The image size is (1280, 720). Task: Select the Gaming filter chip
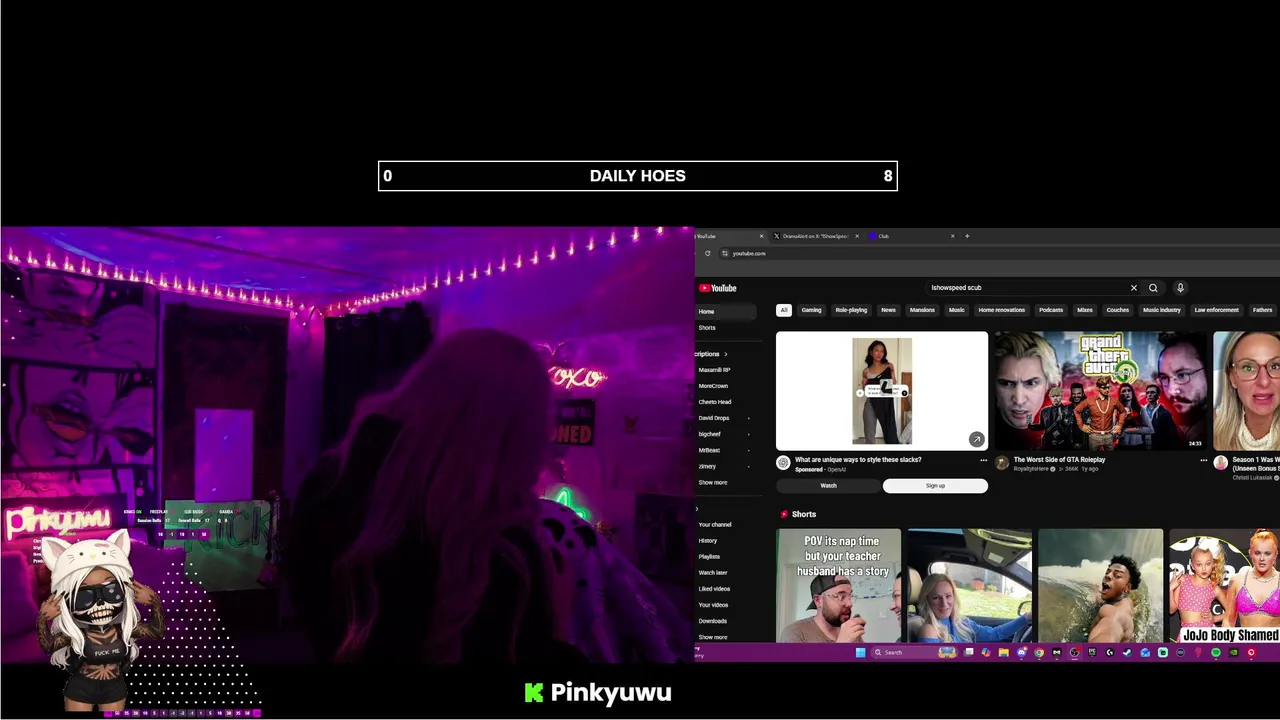click(x=811, y=310)
